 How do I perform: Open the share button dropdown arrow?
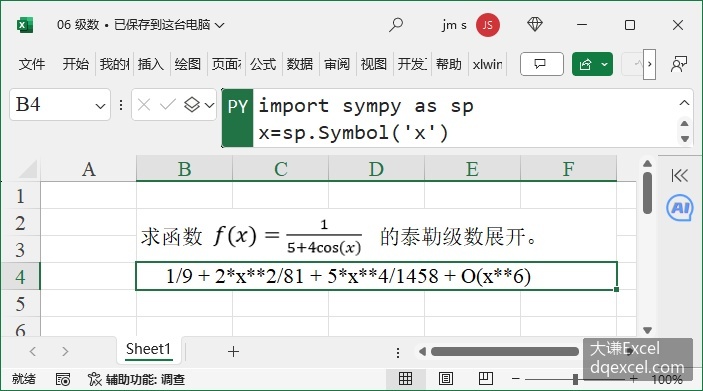click(x=605, y=65)
